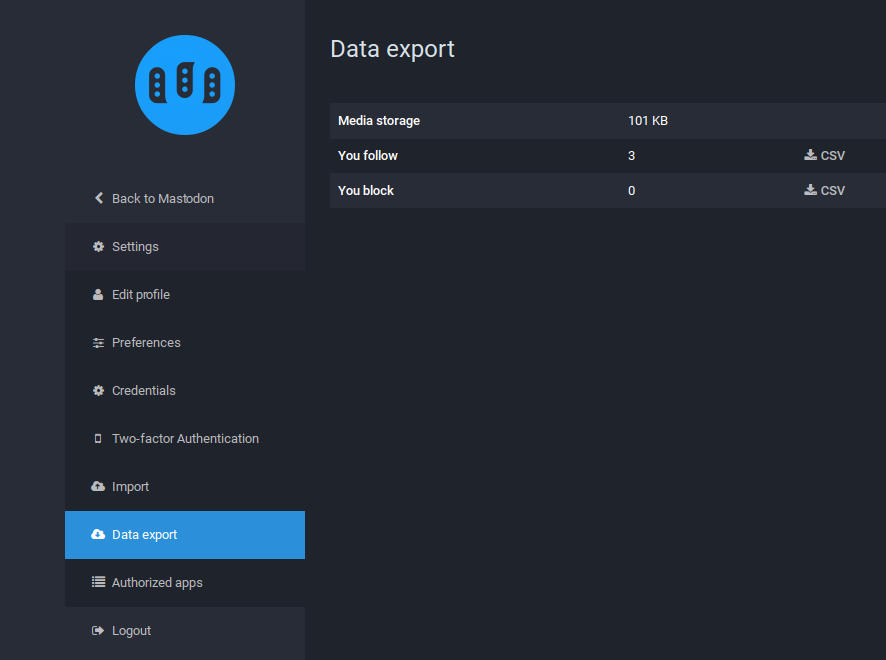
Task: Download the CSV of accounts you follow
Action: click(x=825, y=156)
